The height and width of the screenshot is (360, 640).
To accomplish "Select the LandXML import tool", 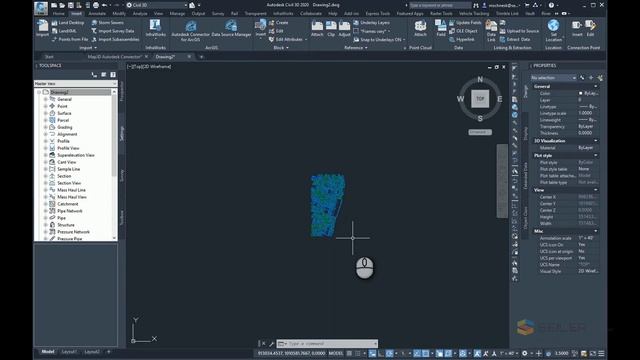I will [x=64, y=31].
